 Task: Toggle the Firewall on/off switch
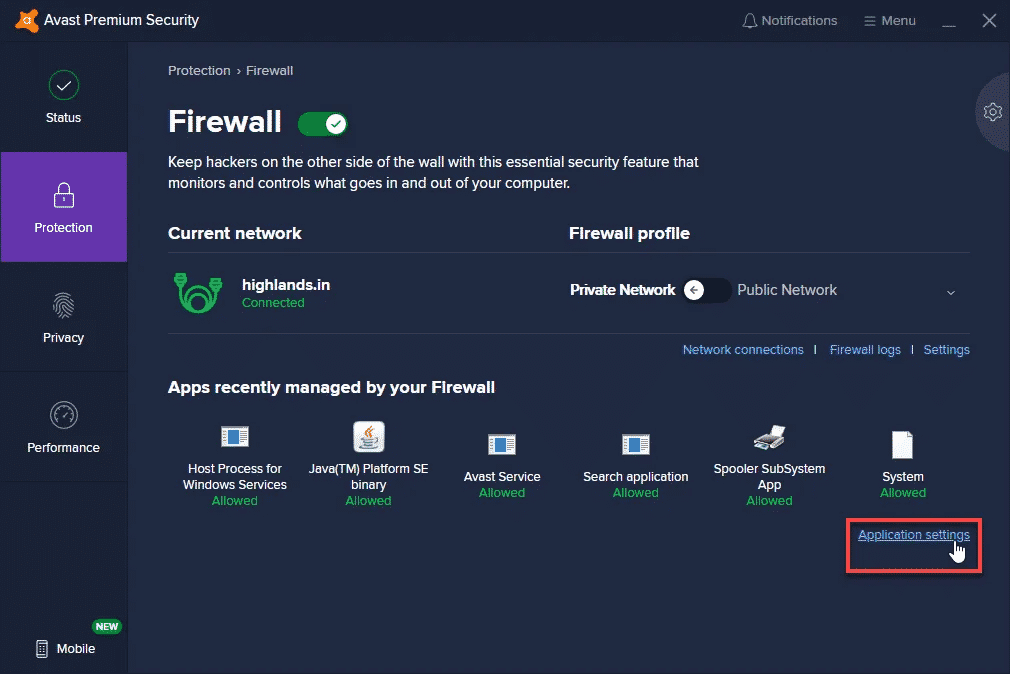(322, 122)
